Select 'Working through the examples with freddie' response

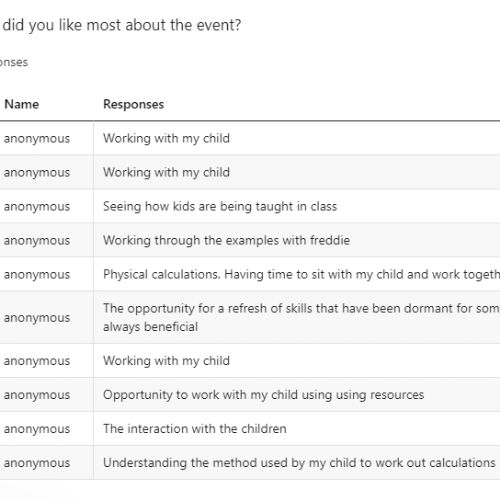227,240
